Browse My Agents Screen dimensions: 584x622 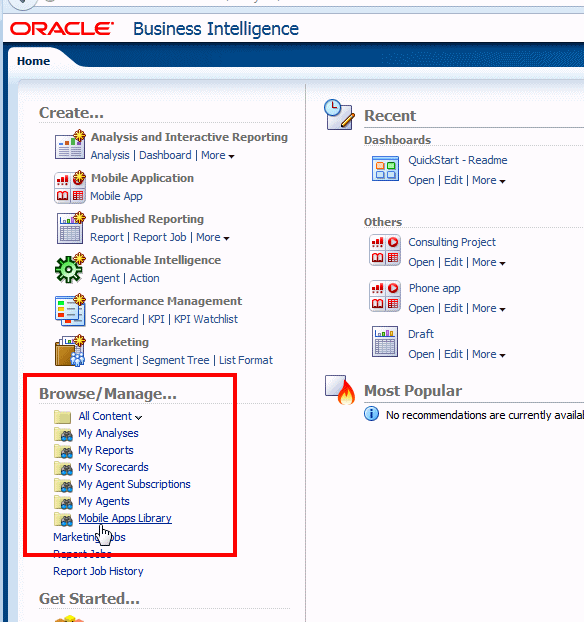tap(104, 501)
